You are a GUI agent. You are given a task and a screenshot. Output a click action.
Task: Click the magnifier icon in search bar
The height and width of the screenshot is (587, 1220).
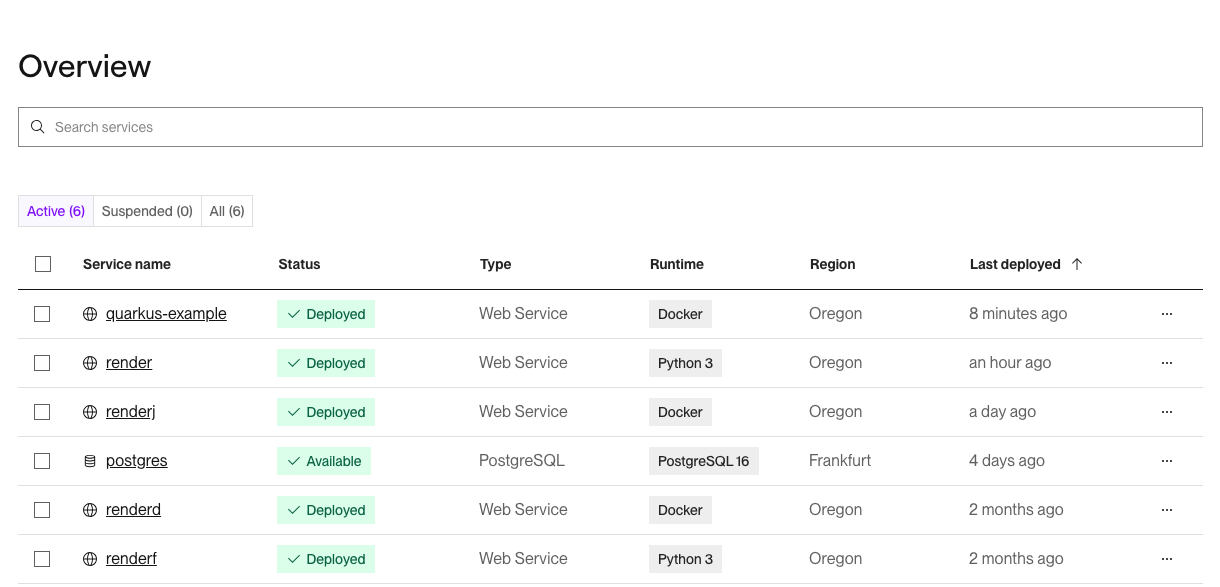click(38, 127)
